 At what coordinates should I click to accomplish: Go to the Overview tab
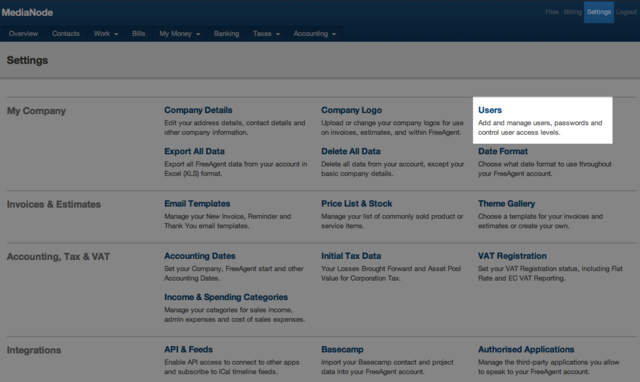point(23,34)
